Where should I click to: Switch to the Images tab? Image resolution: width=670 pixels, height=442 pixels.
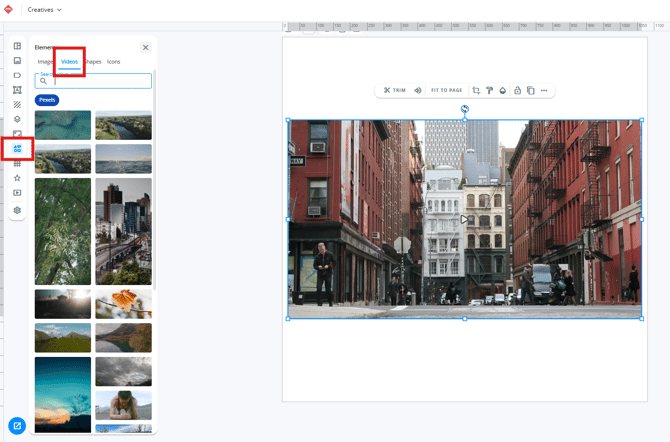tap(46, 62)
